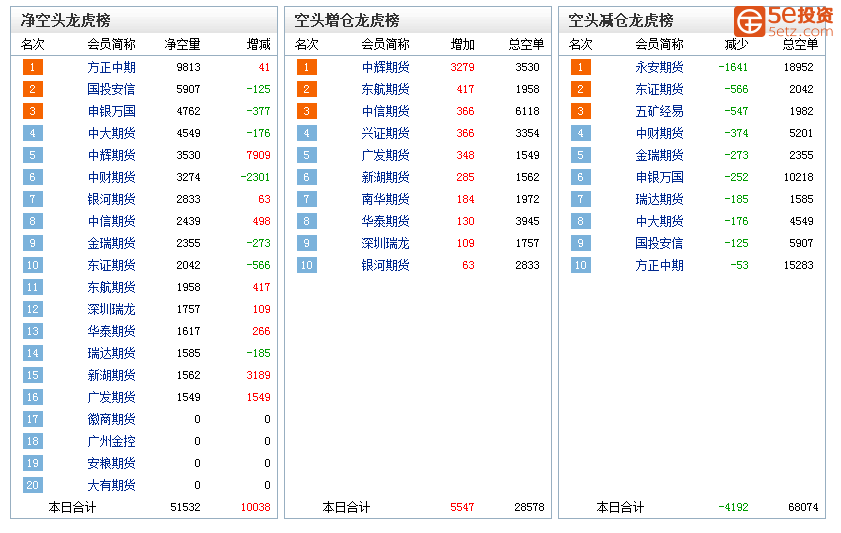The height and width of the screenshot is (533, 841).
Task: Open 银河期货 in the 空头增仓龙虎榜 table
Action: [x=386, y=265]
